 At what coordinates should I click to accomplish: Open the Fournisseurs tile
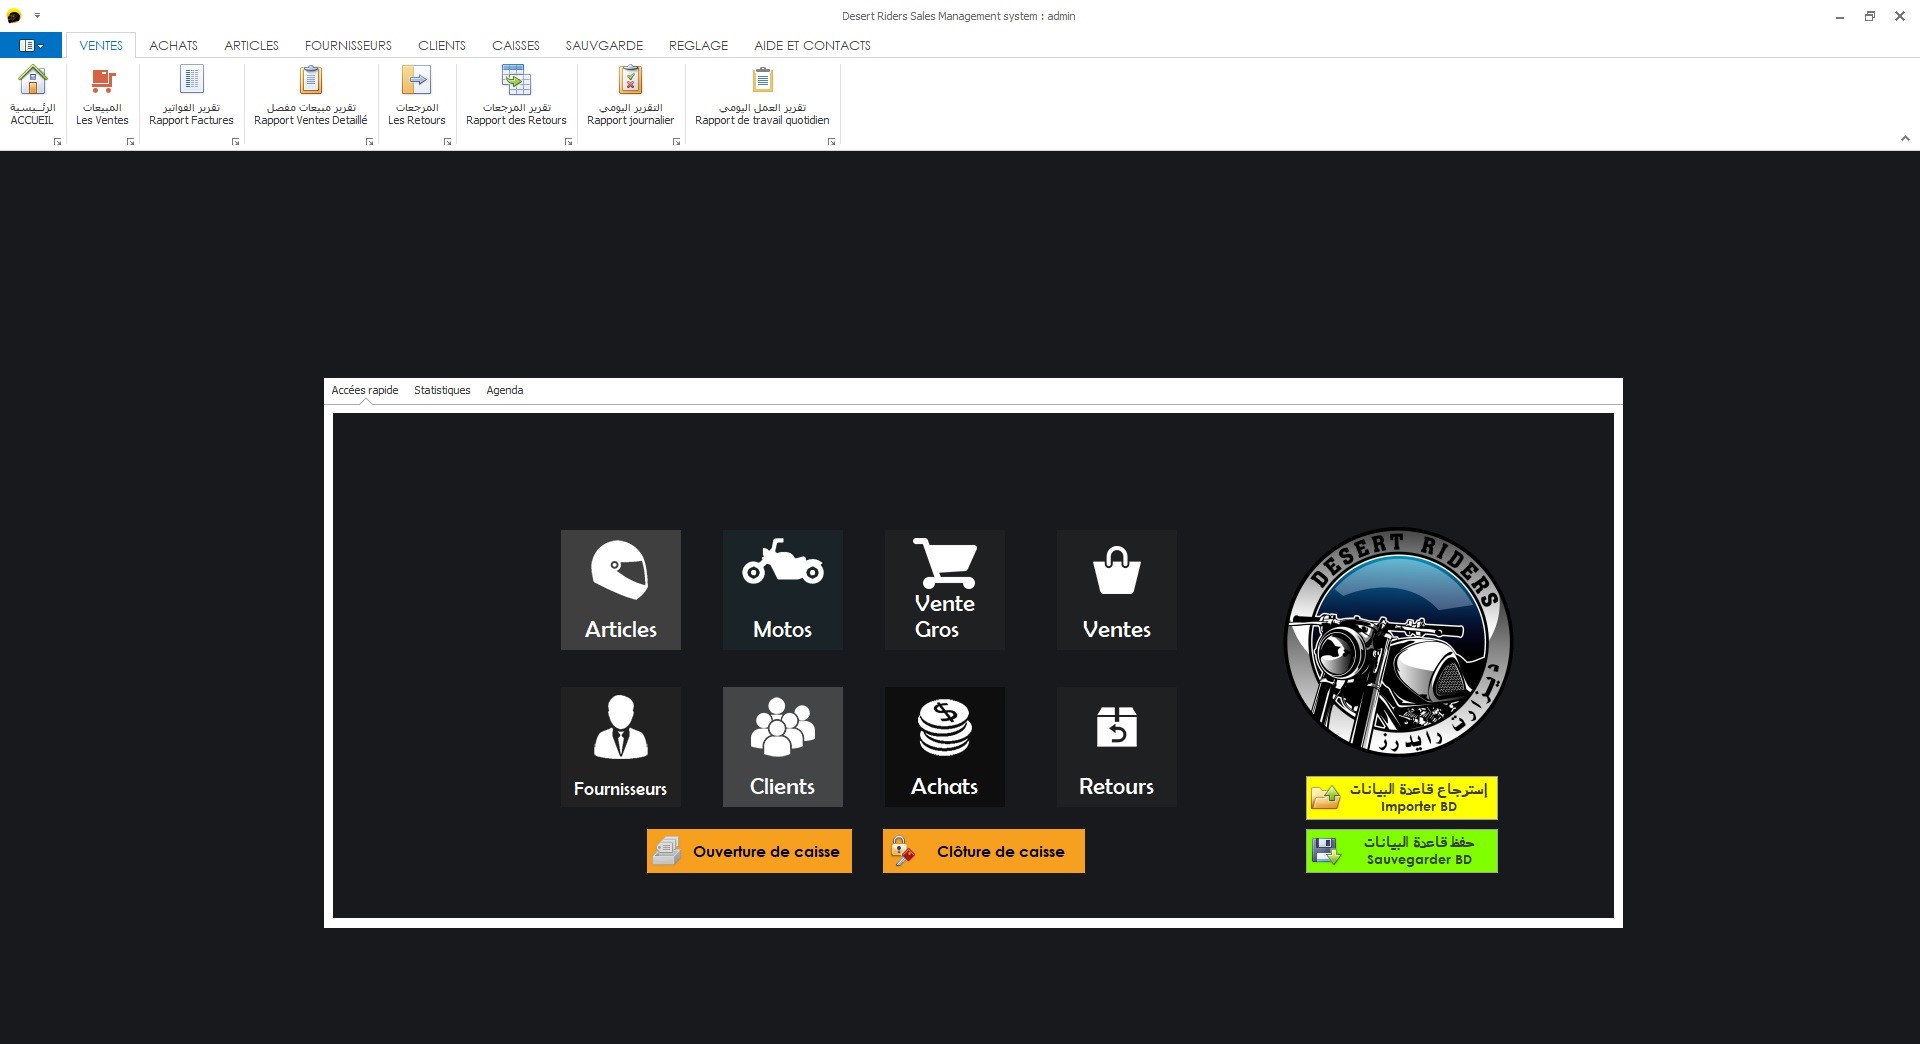(621, 747)
